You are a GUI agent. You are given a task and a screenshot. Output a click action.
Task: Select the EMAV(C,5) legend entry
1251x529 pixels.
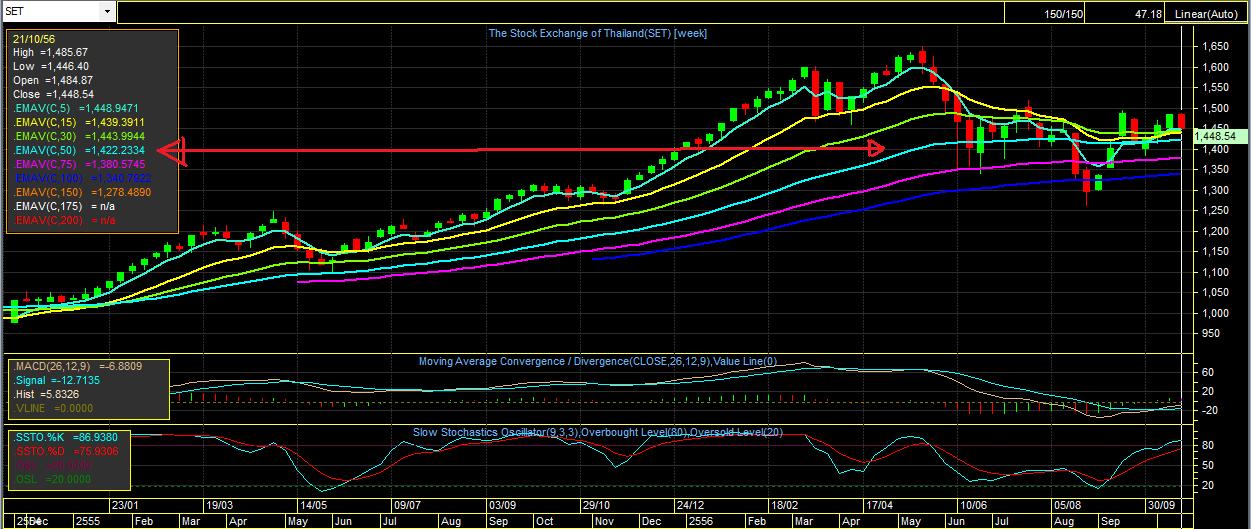(x=76, y=107)
